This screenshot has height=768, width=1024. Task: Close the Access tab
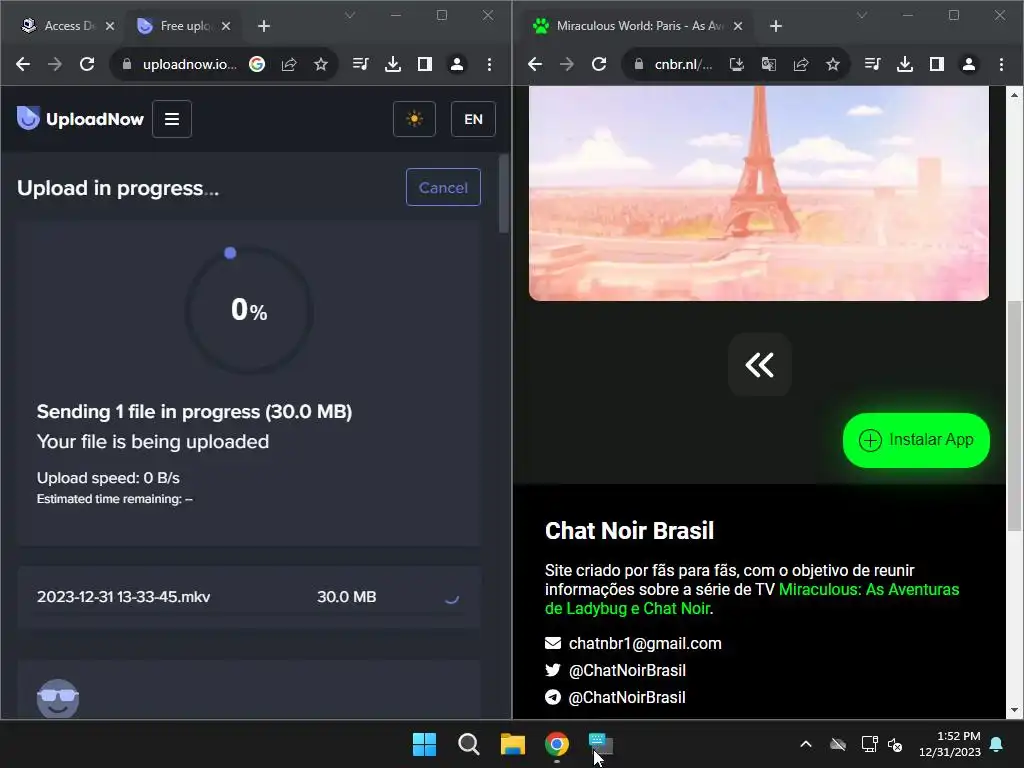pos(110,26)
